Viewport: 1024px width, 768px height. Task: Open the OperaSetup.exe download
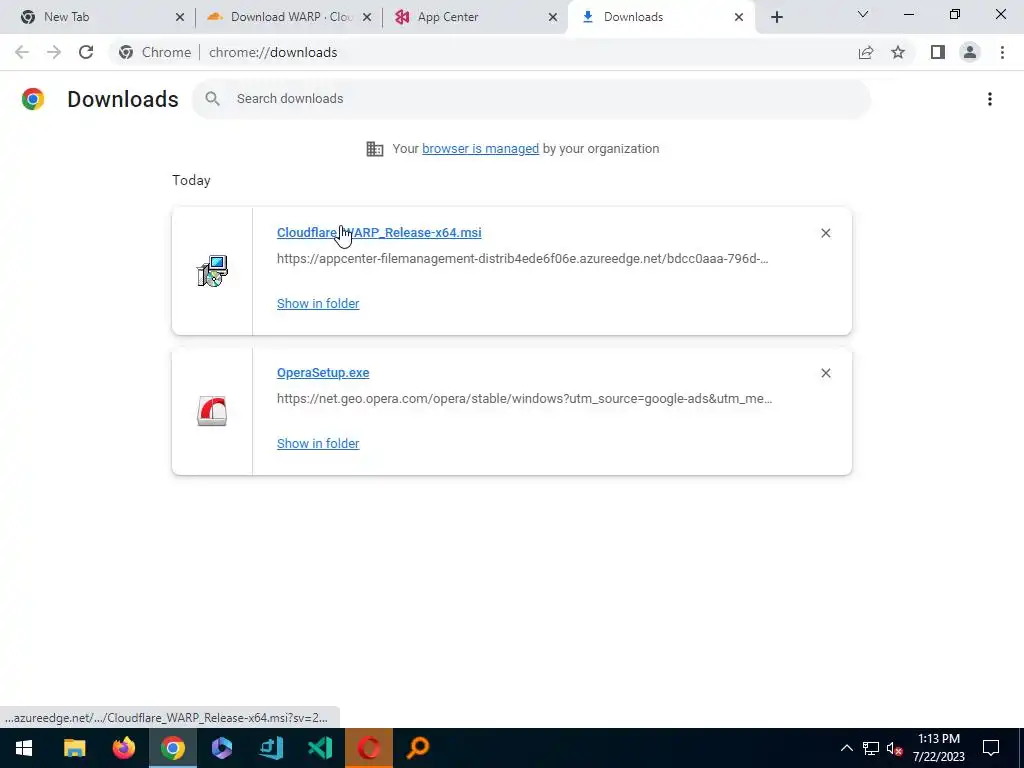pyautogui.click(x=323, y=373)
